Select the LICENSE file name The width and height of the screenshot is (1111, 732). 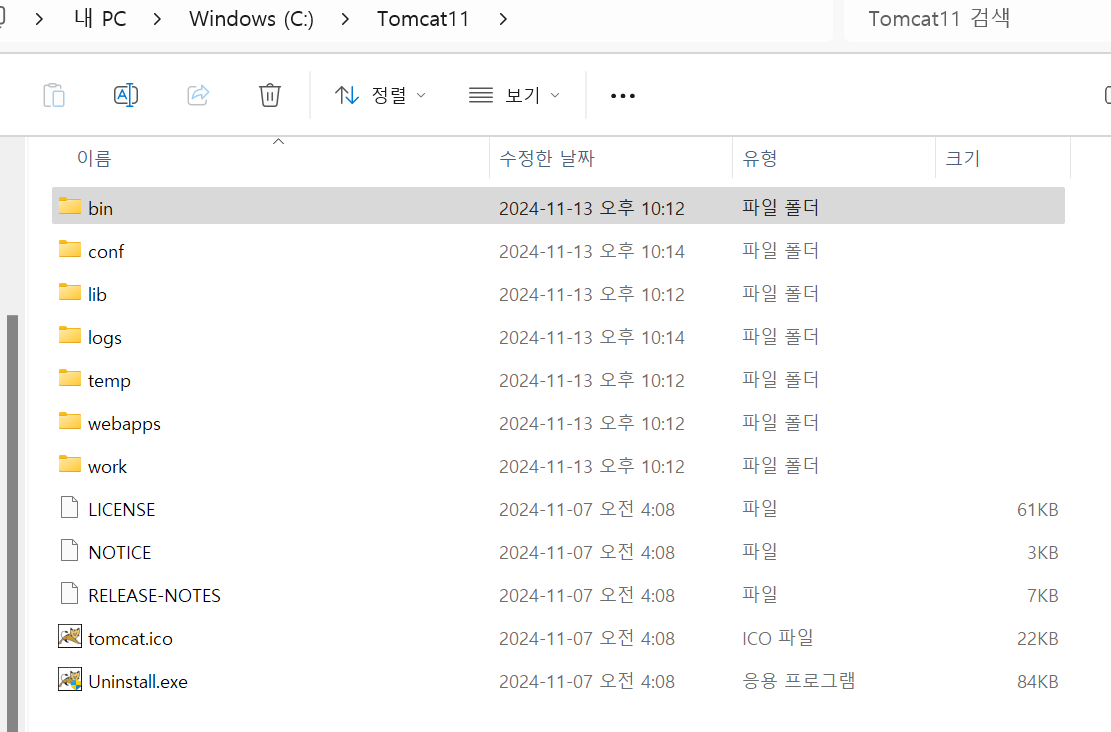tap(122, 509)
